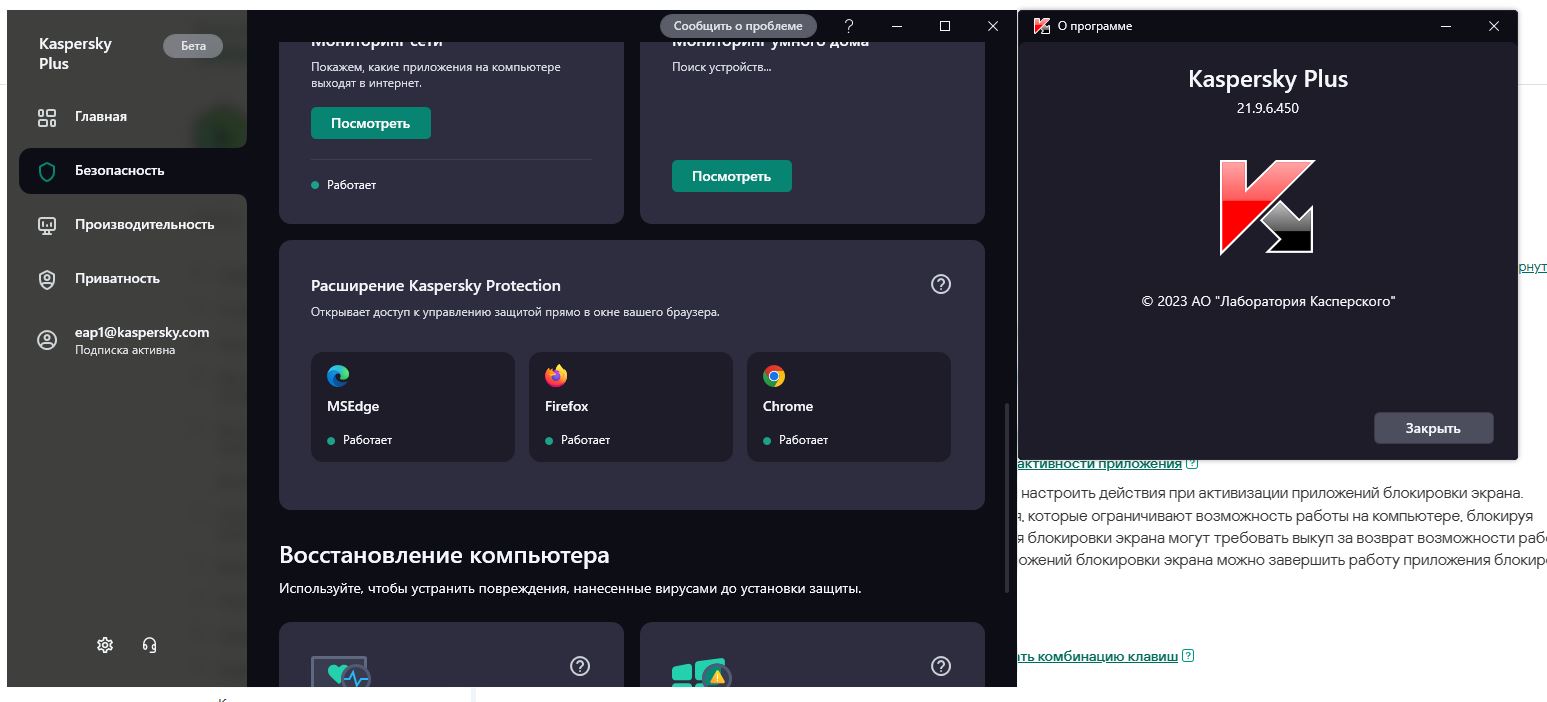Image resolution: width=1547 pixels, height=702 pixels.
Task: Click the Сообщить о проблеме button
Action: [x=738, y=26]
